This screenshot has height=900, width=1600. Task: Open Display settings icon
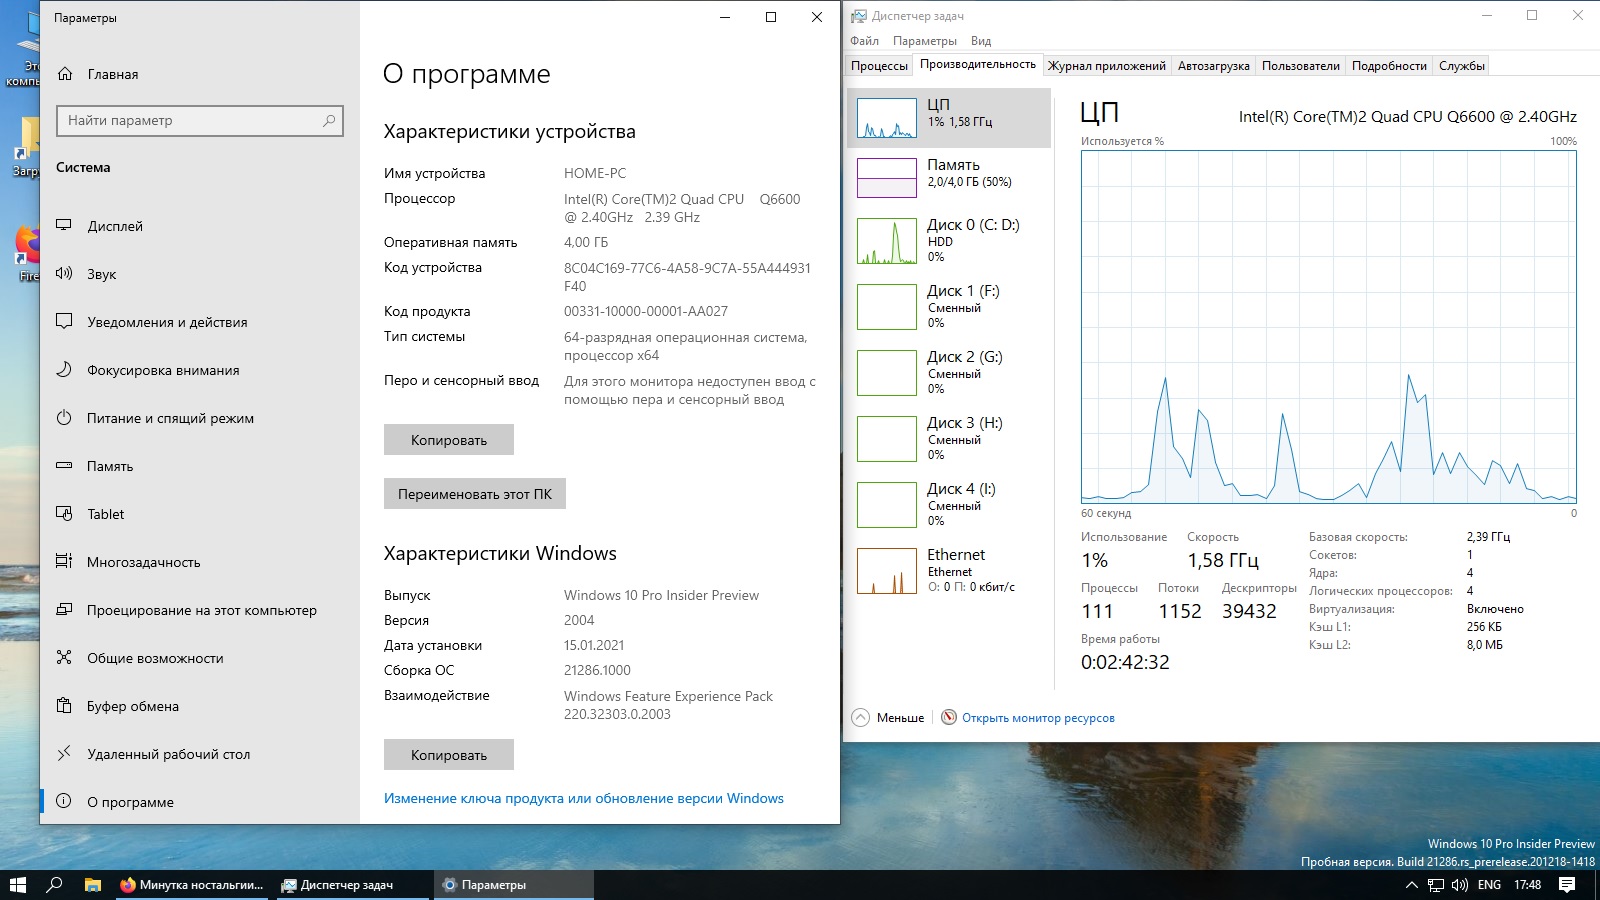pos(64,226)
